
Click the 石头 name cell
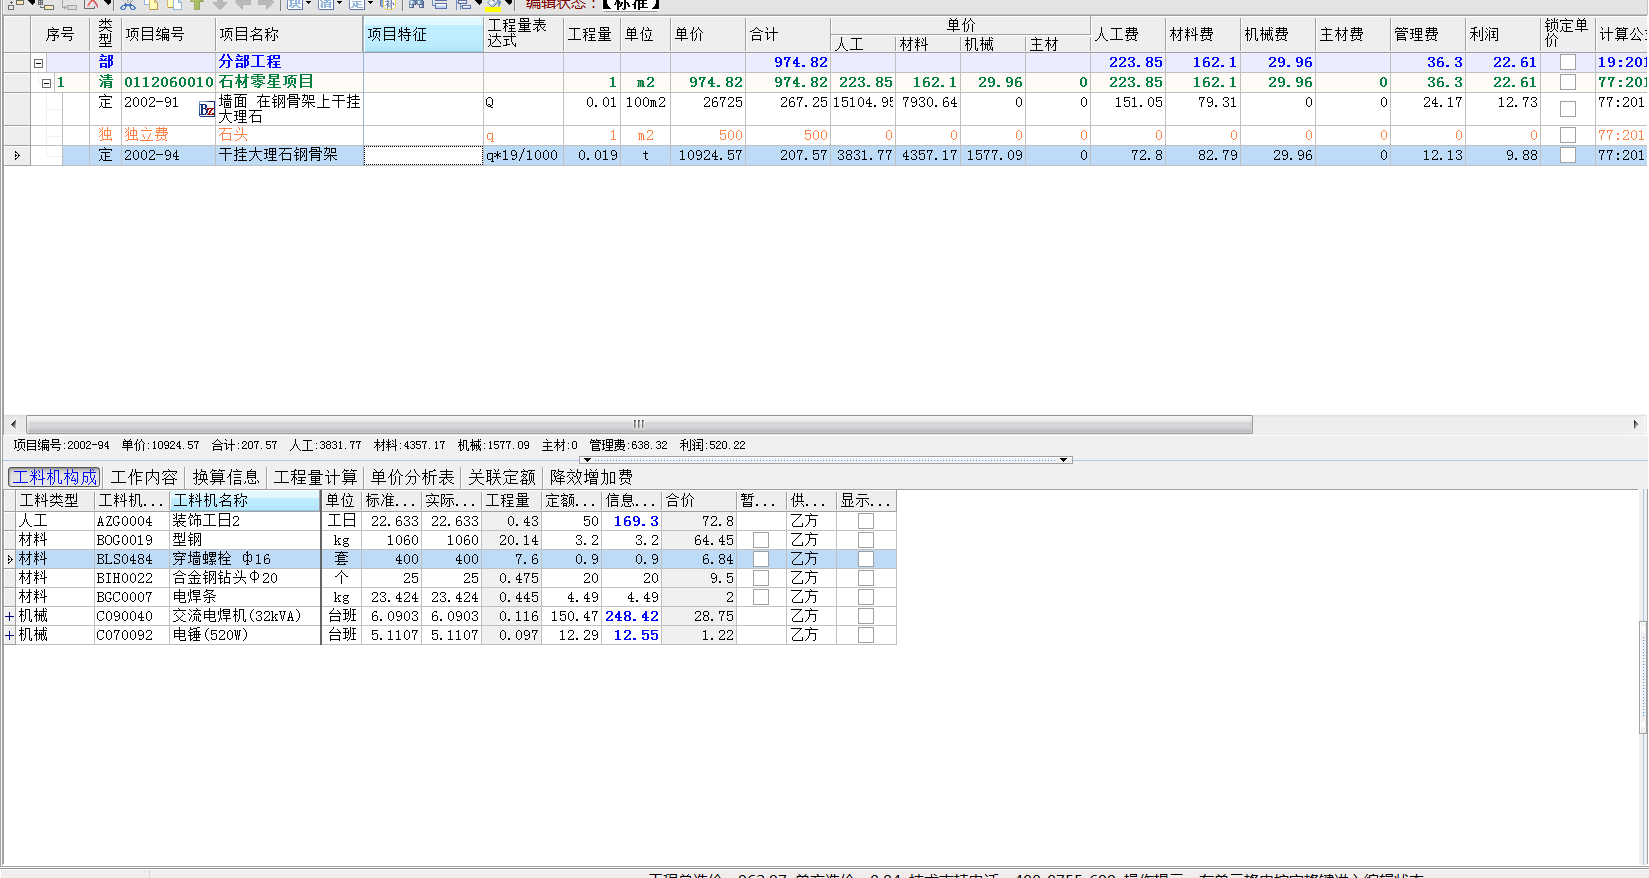[289, 135]
